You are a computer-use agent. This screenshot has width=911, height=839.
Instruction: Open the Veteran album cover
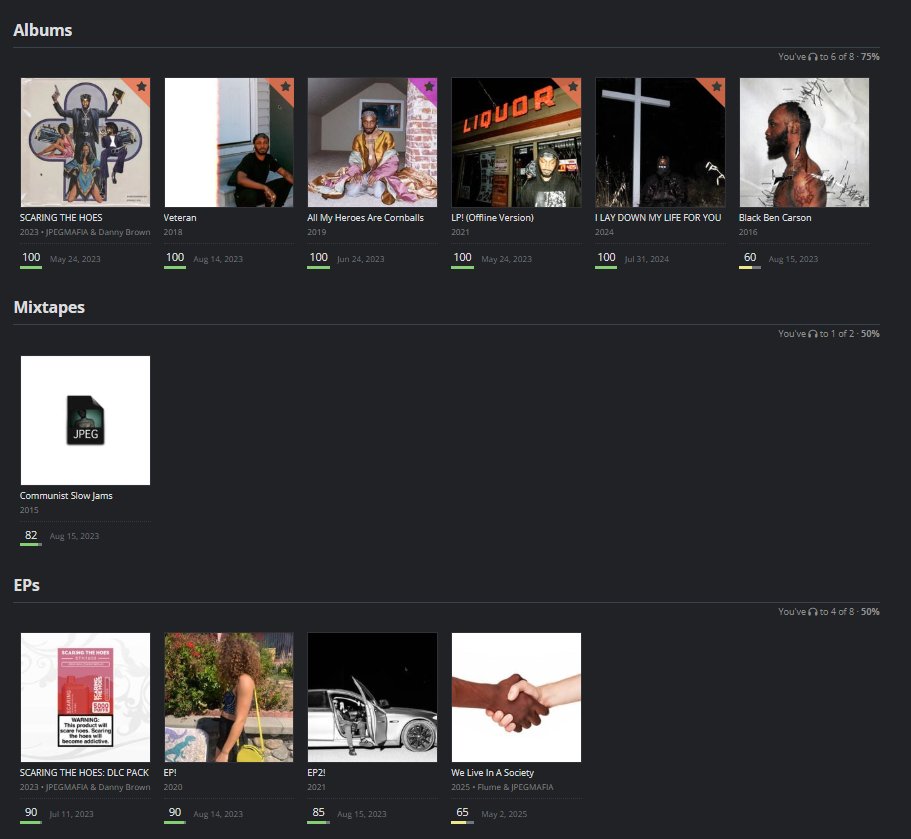coord(229,142)
